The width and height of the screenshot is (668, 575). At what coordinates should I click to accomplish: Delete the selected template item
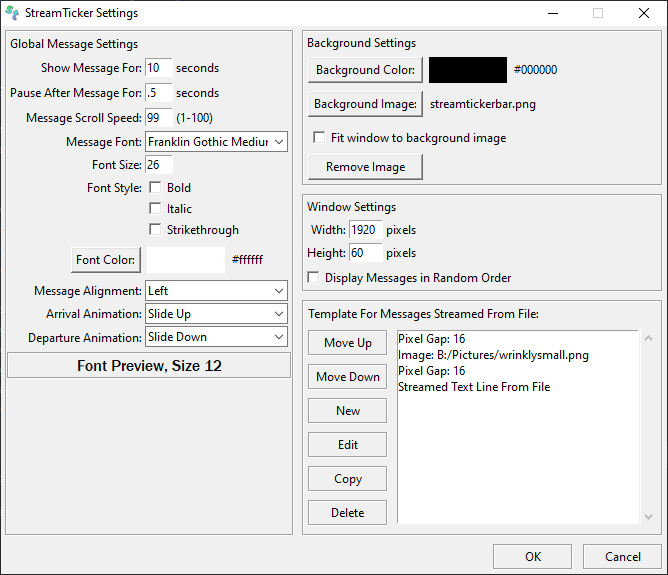tap(348, 512)
